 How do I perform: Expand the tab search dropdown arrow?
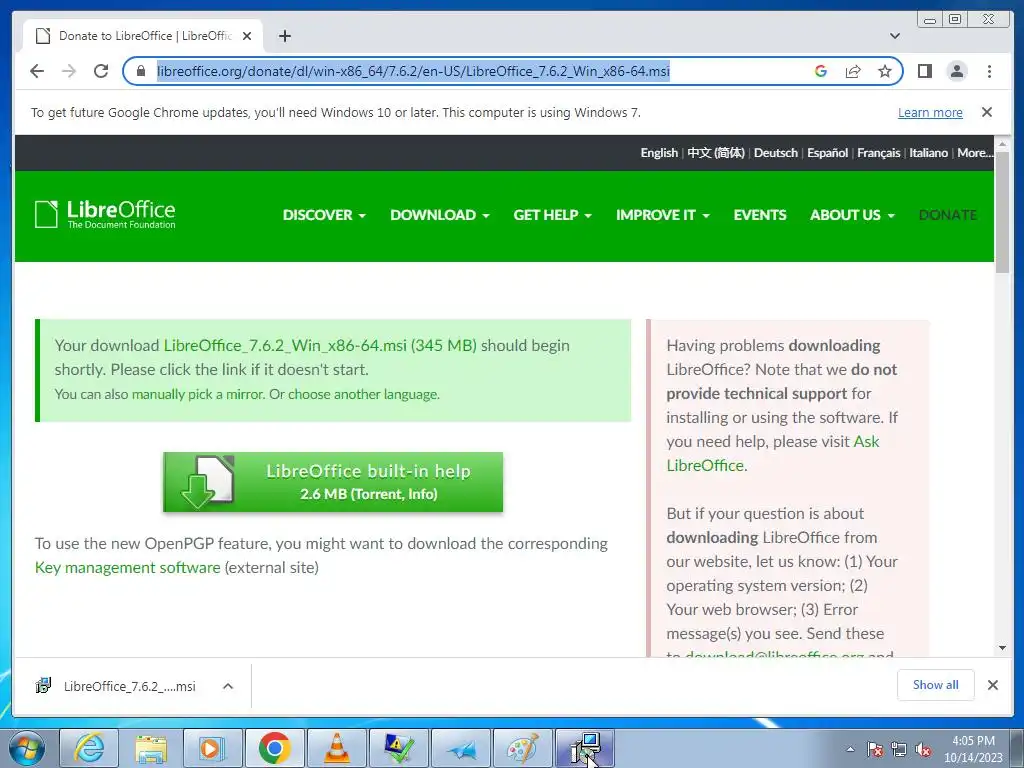pyautogui.click(x=895, y=36)
